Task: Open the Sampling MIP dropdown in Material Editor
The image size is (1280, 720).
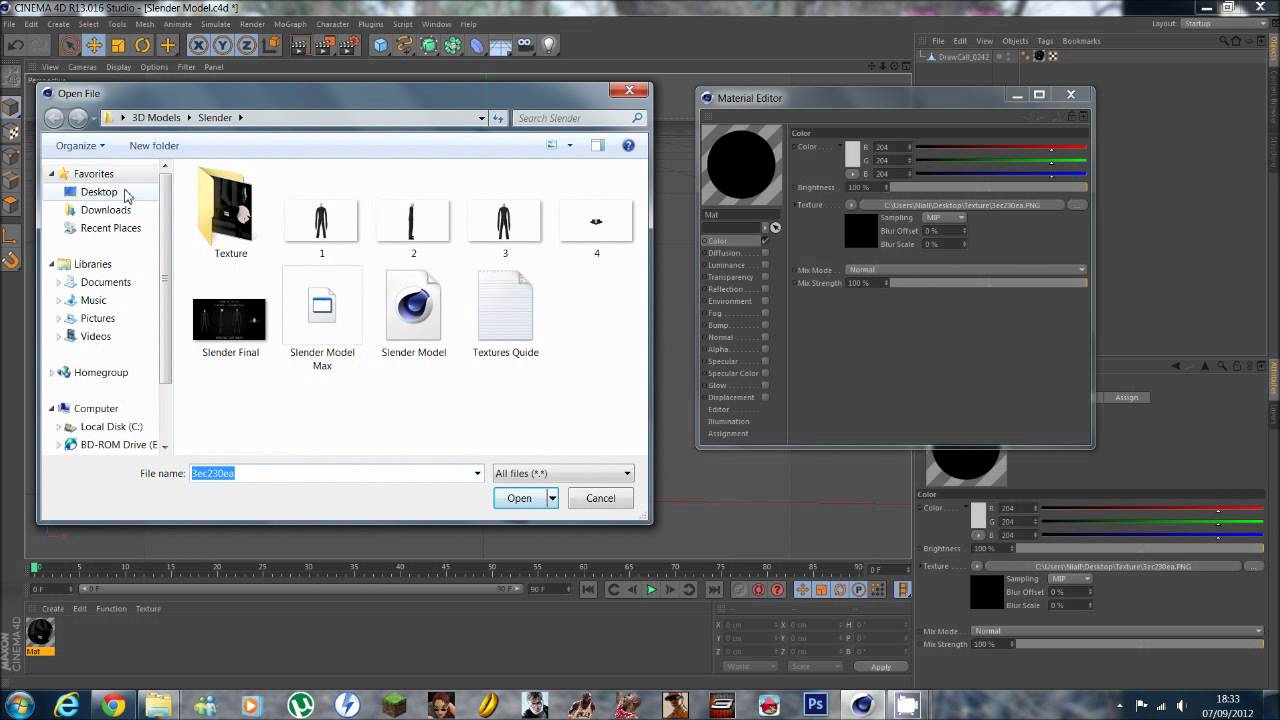Action: [944, 217]
